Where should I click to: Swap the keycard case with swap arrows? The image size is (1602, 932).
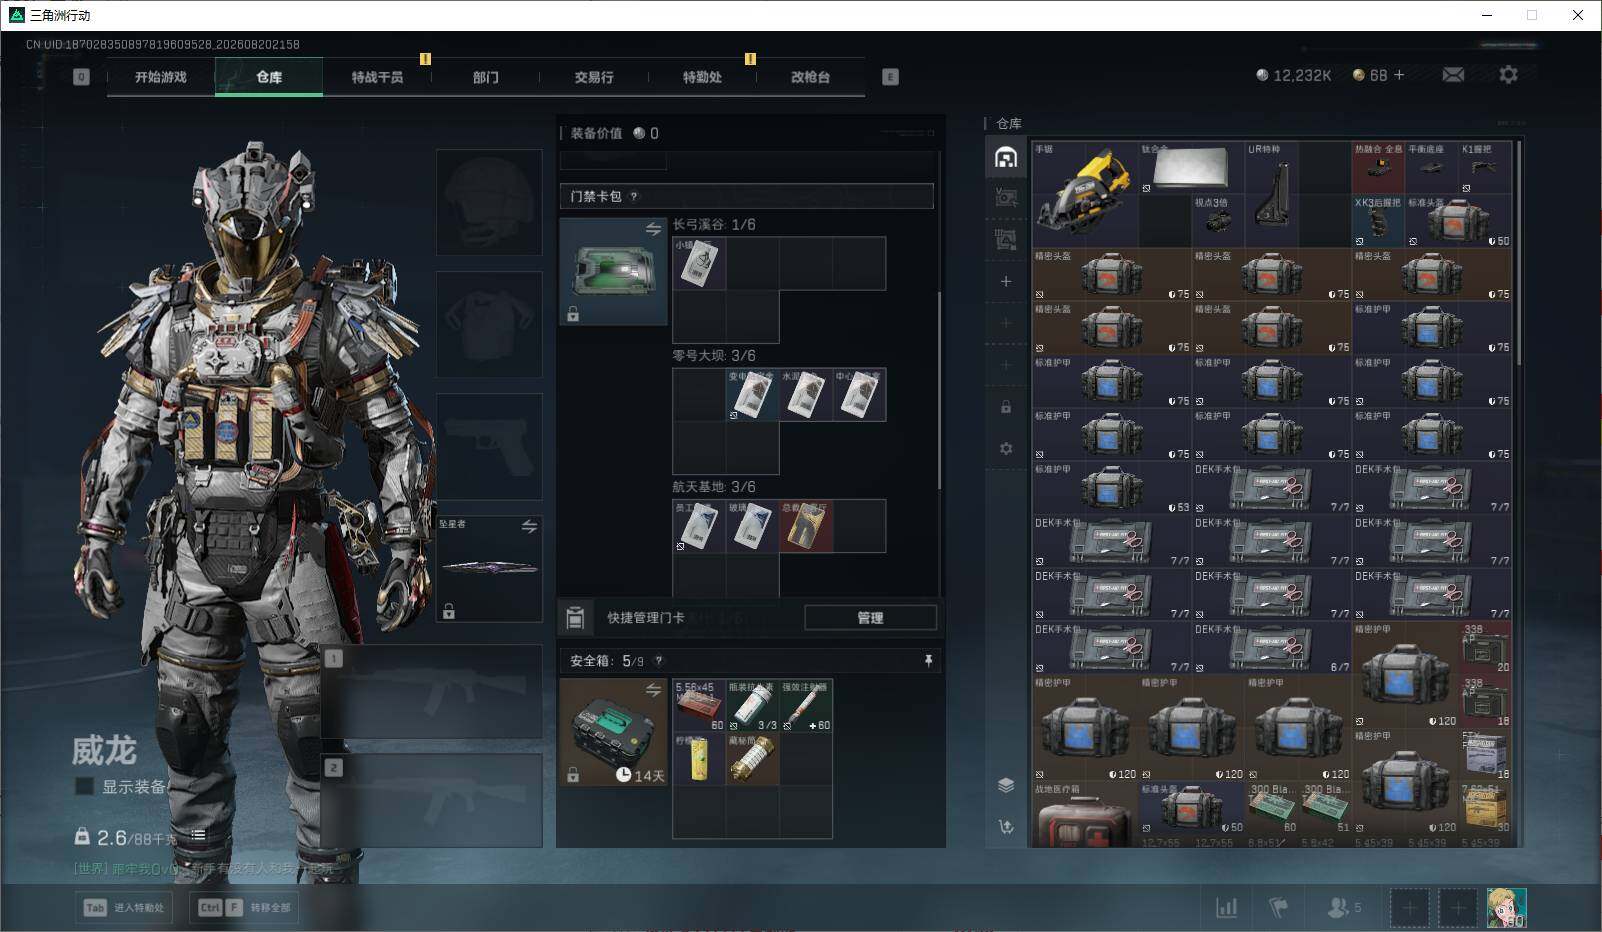[x=653, y=229]
